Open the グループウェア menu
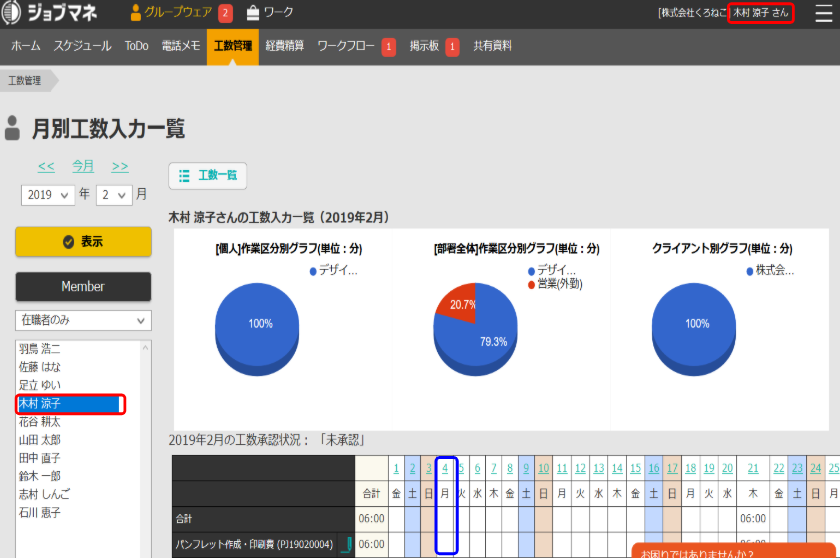Screen dimensions: 840x558 point(172,12)
